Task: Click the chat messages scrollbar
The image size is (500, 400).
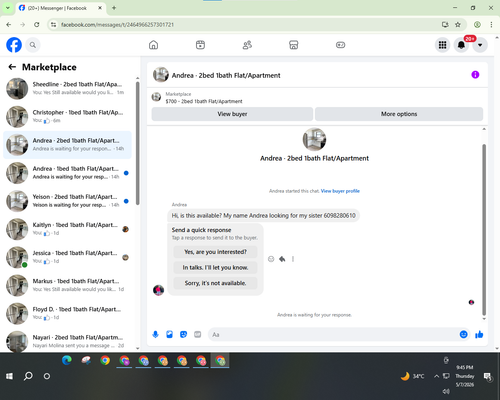Action: click(x=484, y=230)
